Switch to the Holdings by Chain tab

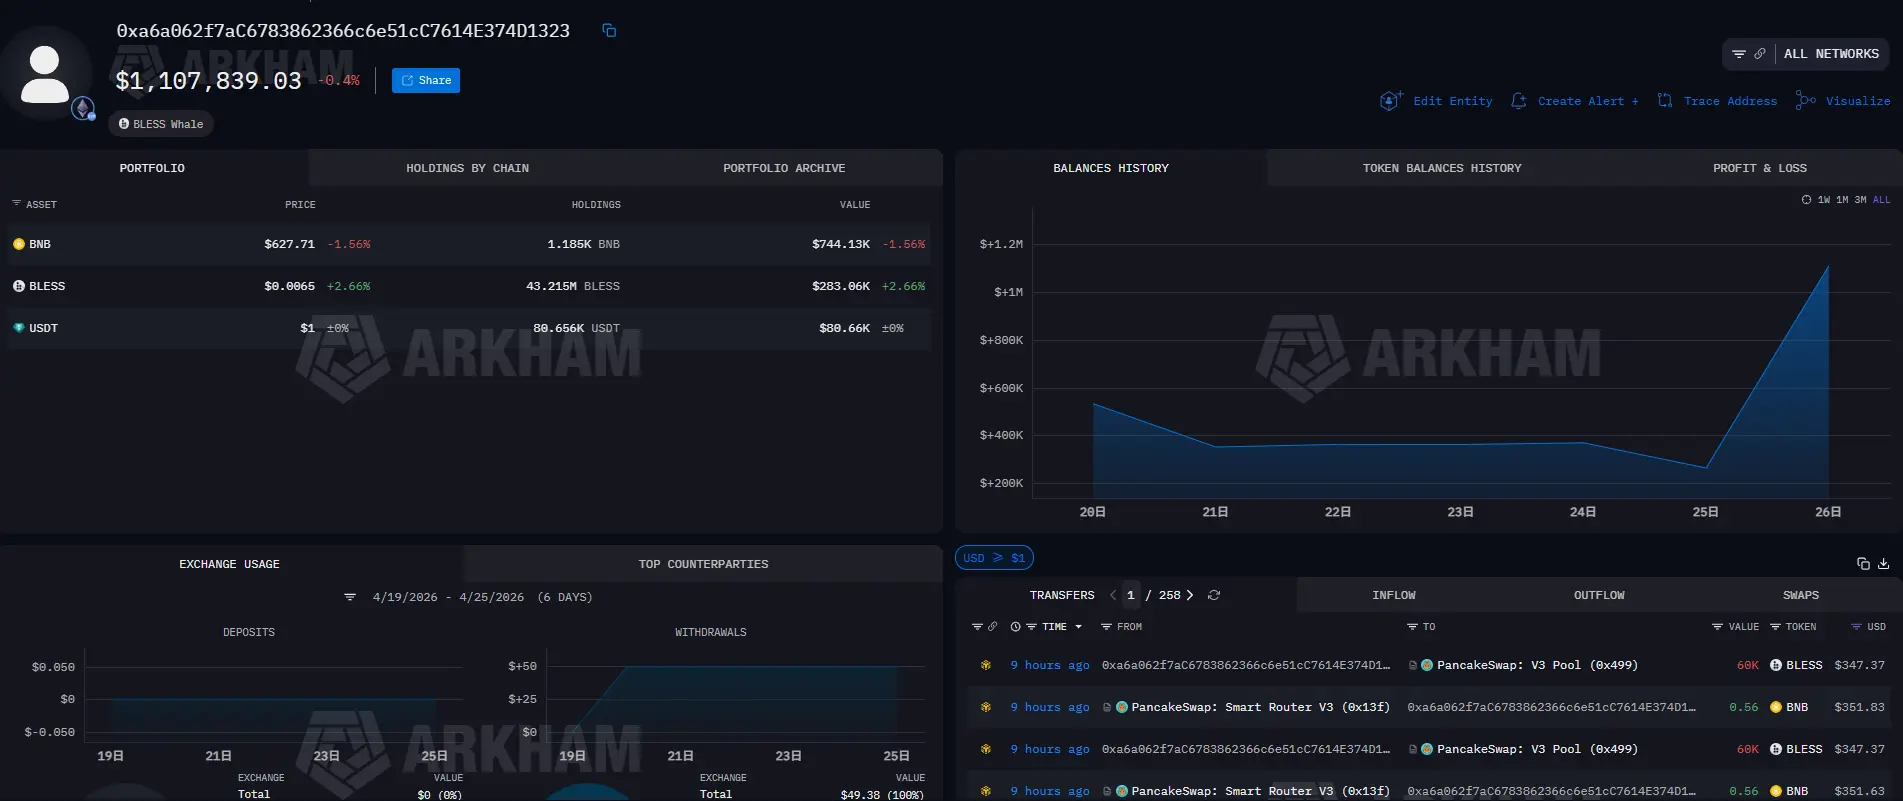click(467, 168)
